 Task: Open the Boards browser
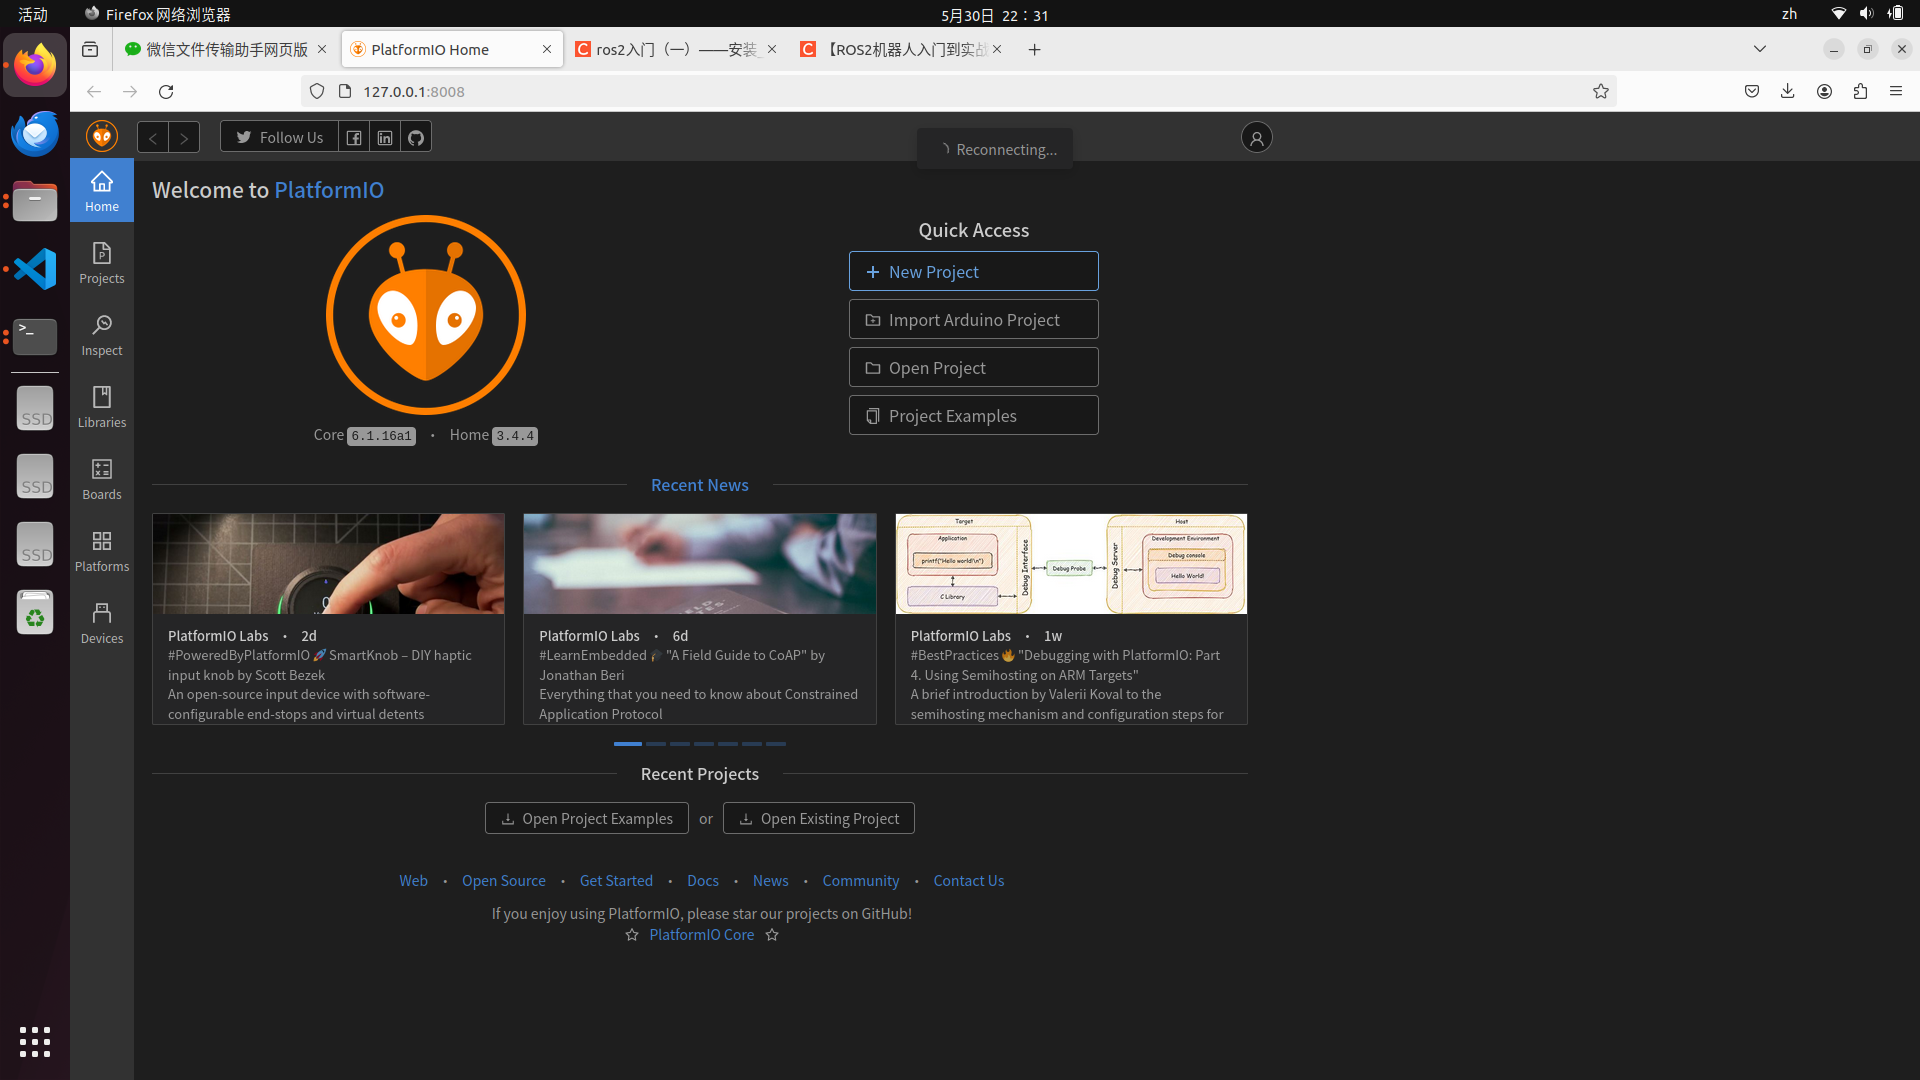pos(101,478)
